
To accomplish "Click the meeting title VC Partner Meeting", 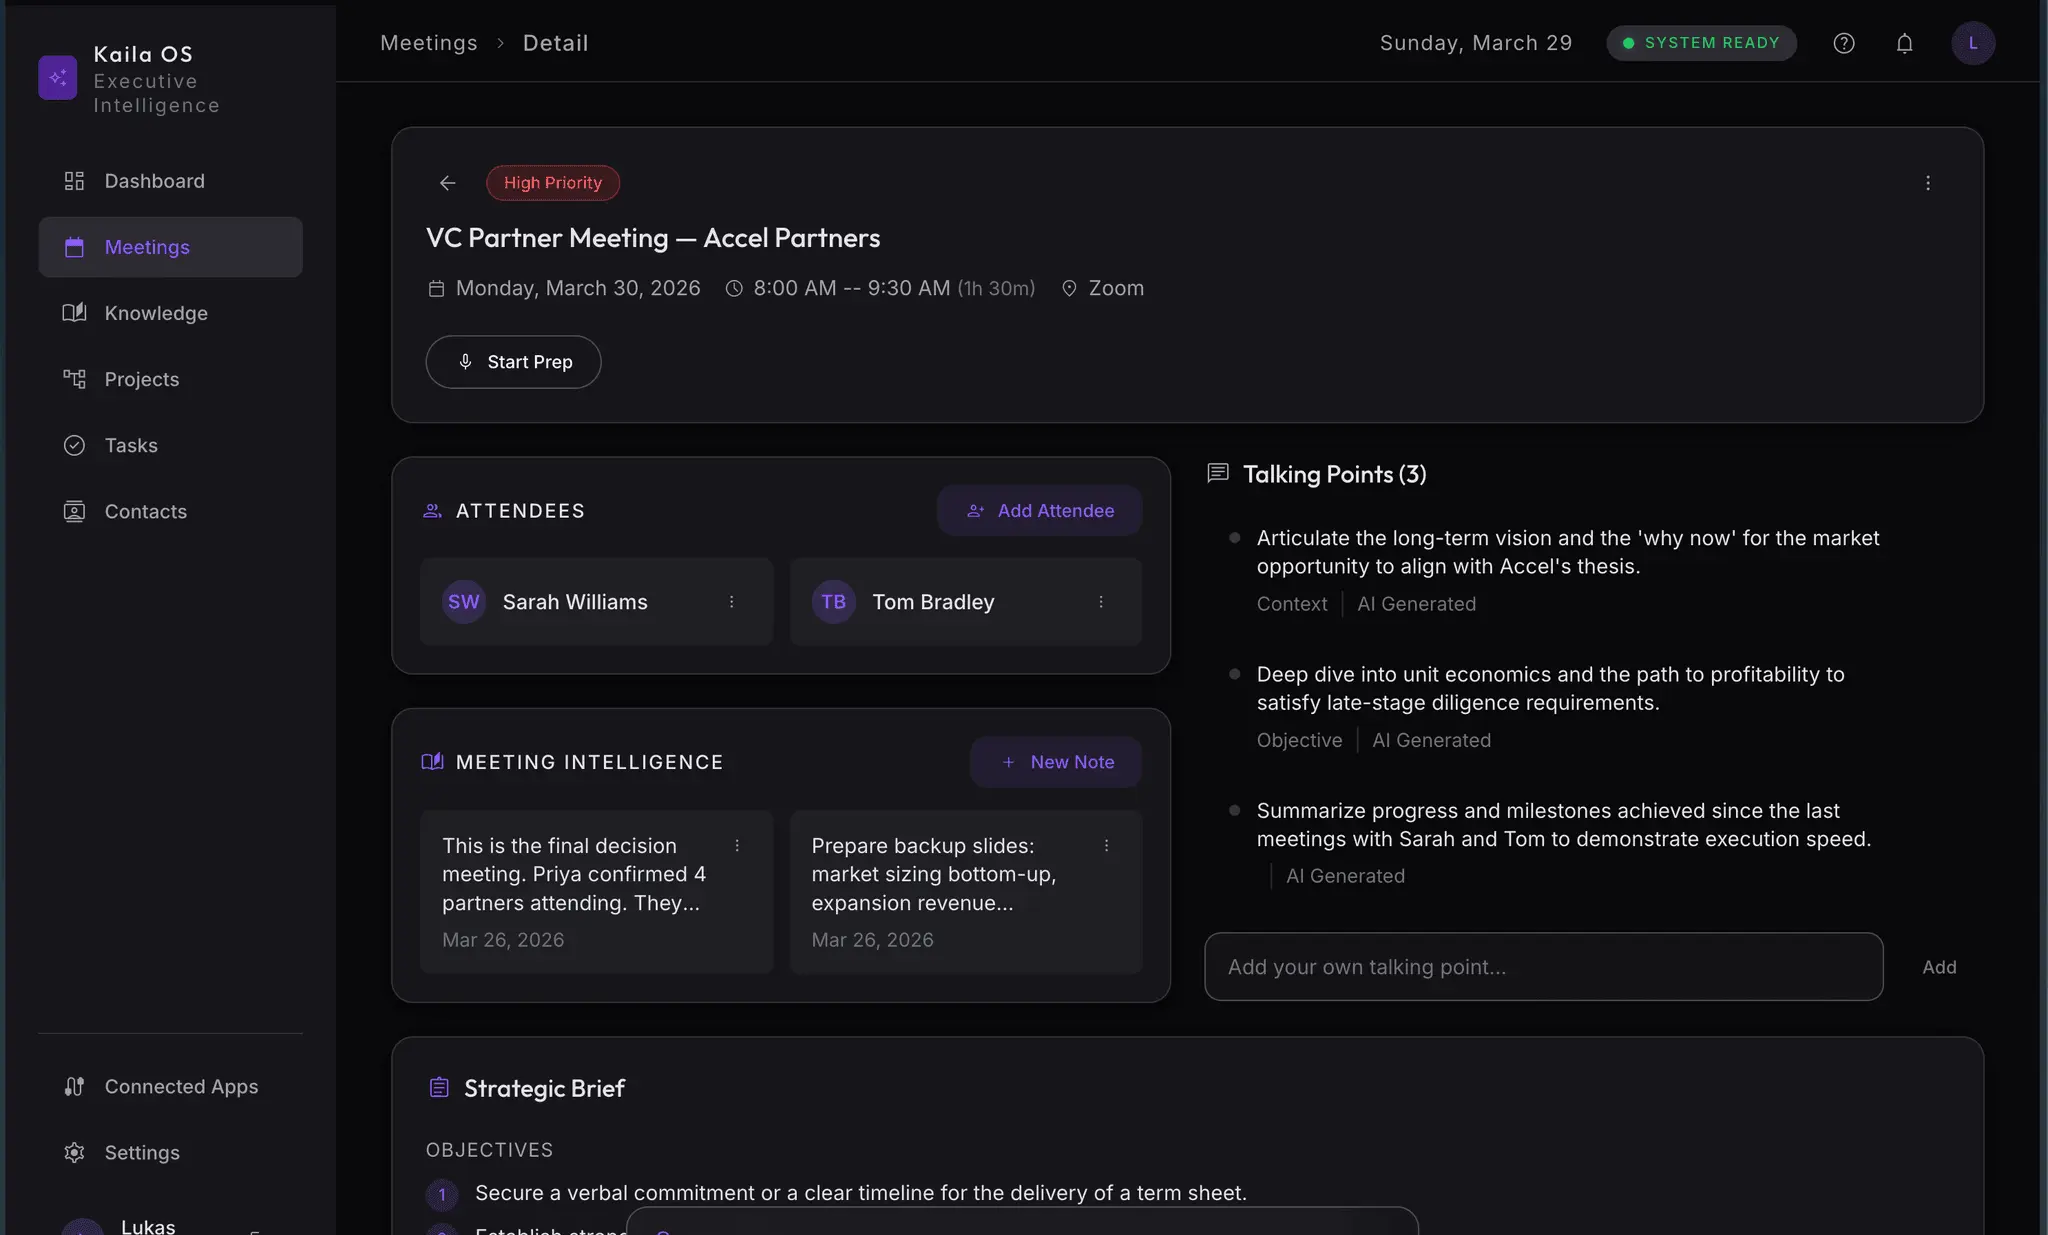I will click(x=653, y=238).
